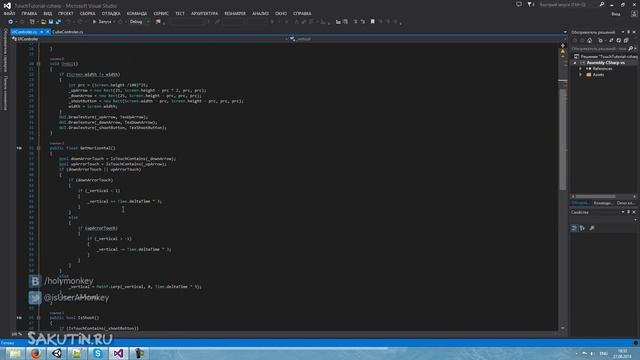Open the UIController class navigation dropdown
Screen dimensions: 640x360
pos(150,39)
